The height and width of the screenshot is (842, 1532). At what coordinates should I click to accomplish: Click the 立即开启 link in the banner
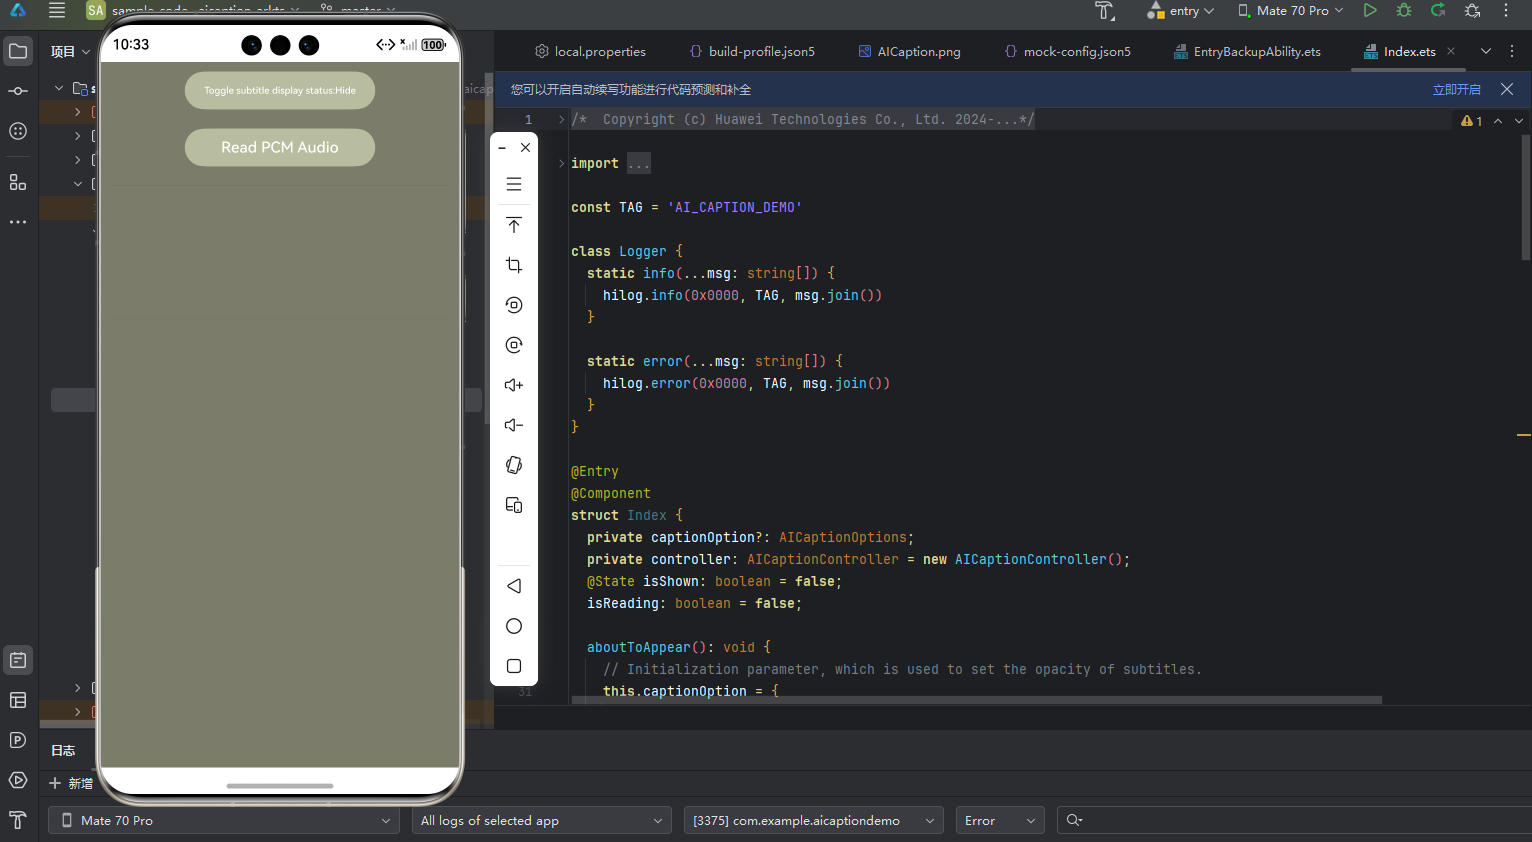[1456, 89]
